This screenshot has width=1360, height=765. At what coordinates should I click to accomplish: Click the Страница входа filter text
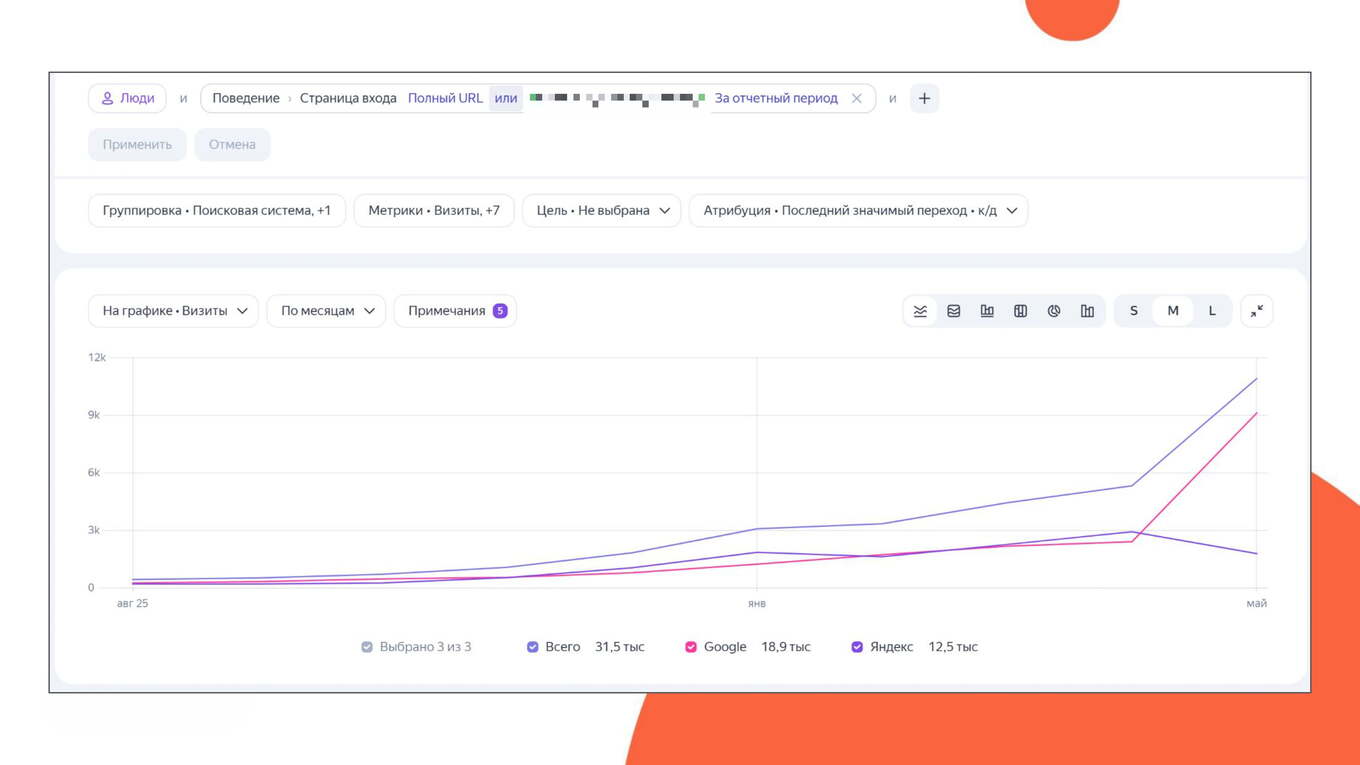click(x=348, y=98)
